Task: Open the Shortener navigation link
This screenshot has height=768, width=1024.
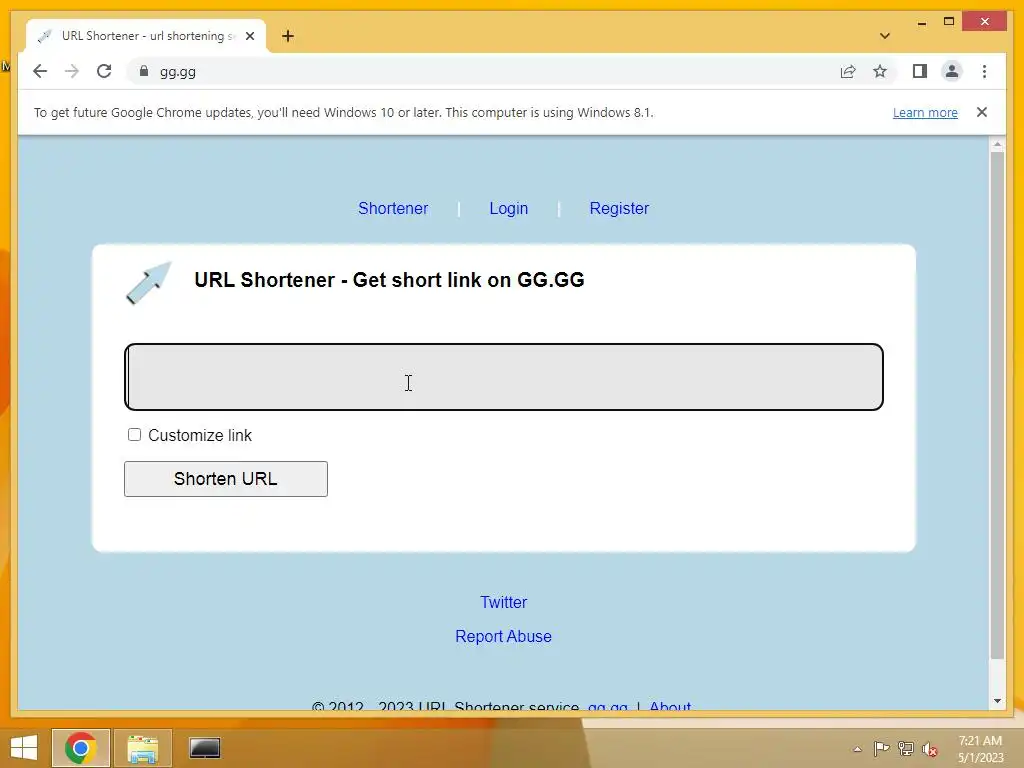Action: [x=393, y=208]
